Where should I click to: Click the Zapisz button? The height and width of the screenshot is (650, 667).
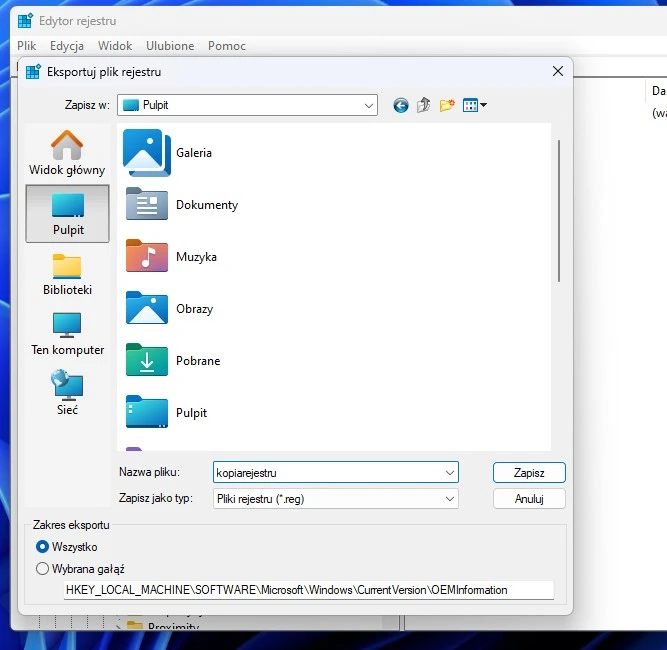click(x=529, y=473)
